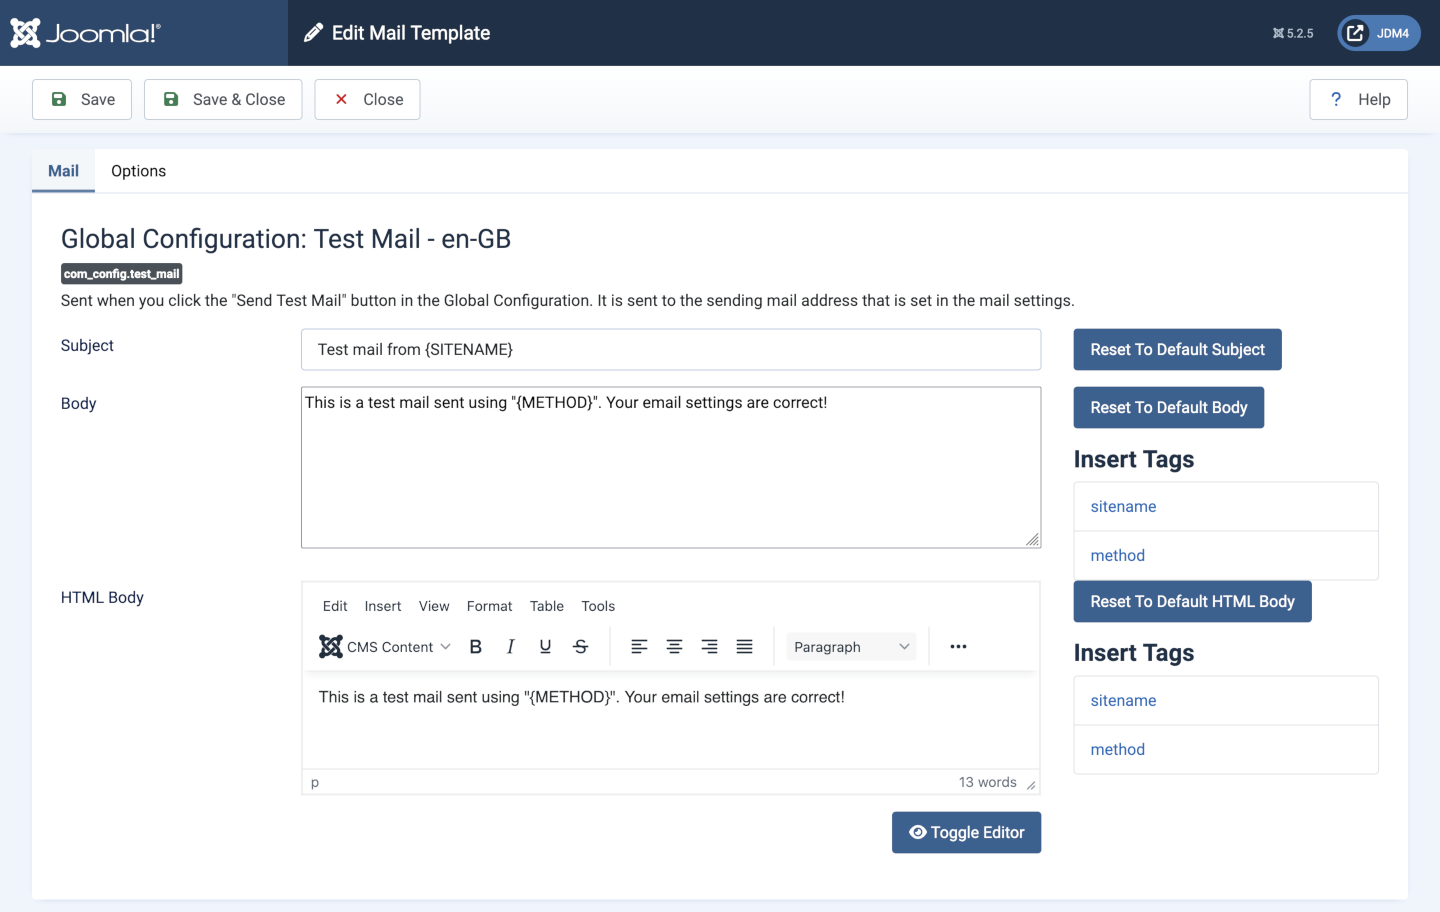Click the 'p' element path in status bar

[x=315, y=782]
